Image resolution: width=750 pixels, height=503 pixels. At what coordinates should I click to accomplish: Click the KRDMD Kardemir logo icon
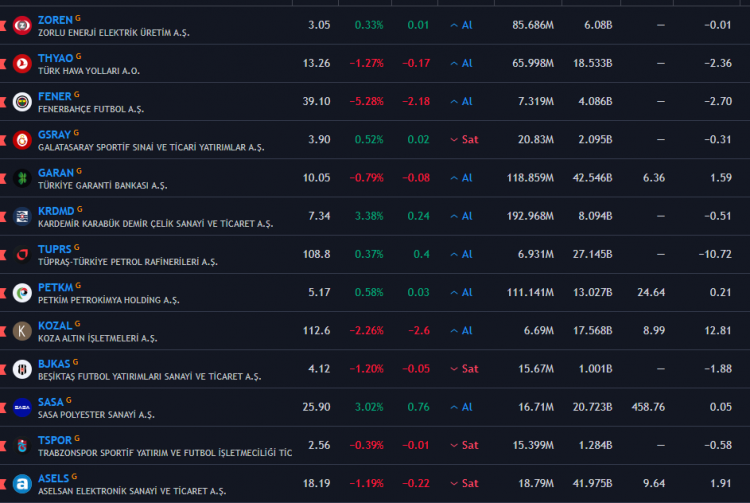pos(22,217)
